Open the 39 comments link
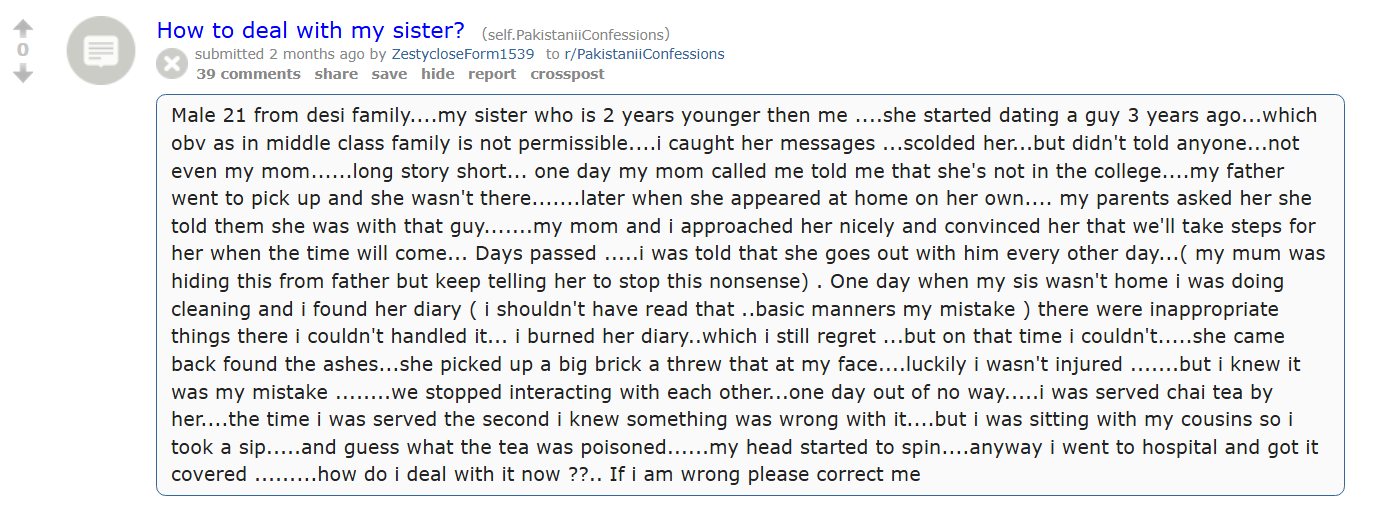1397x511 pixels. [248, 74]
